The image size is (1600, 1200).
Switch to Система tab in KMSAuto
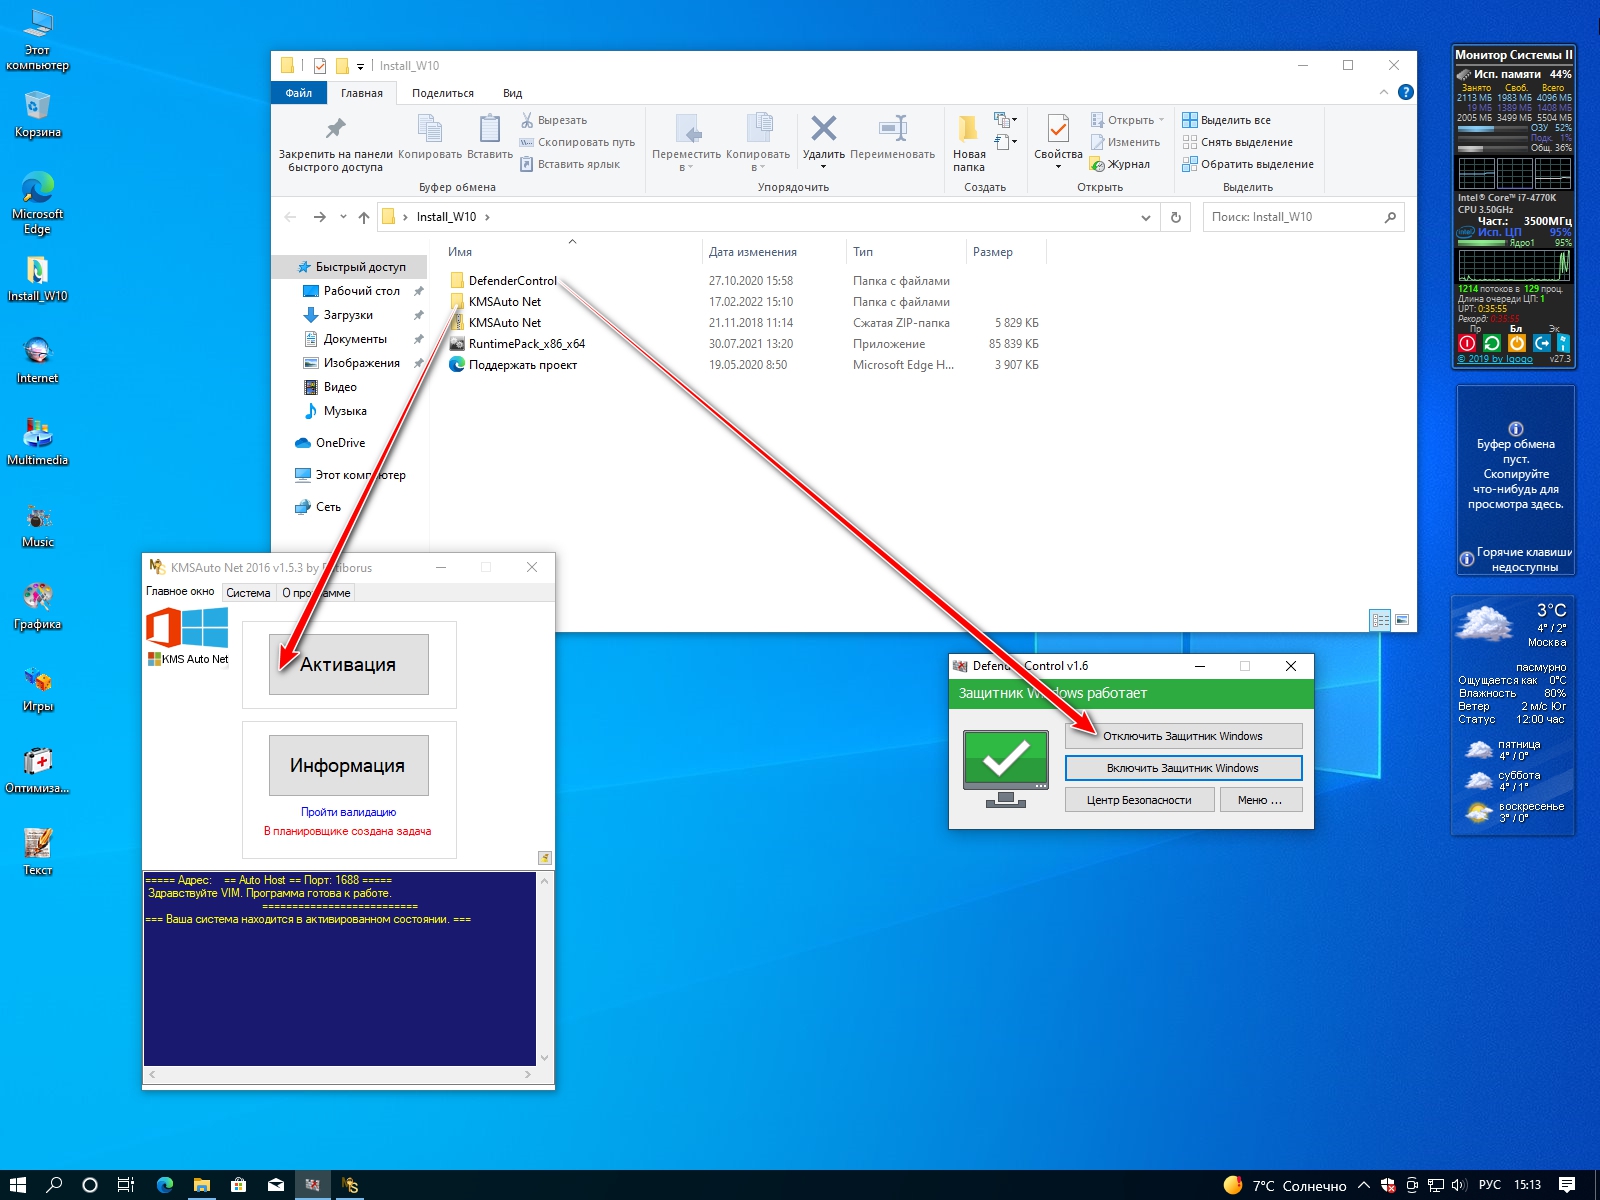tap(248, 593)
